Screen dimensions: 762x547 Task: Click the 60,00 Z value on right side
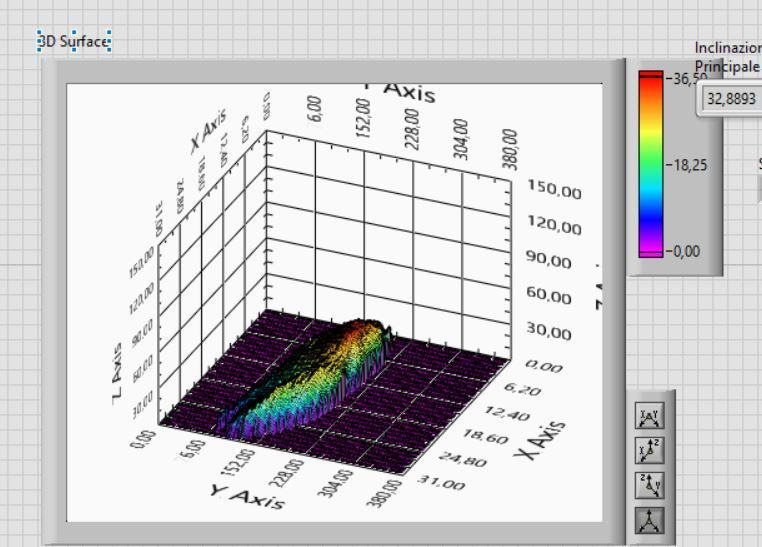549,296
